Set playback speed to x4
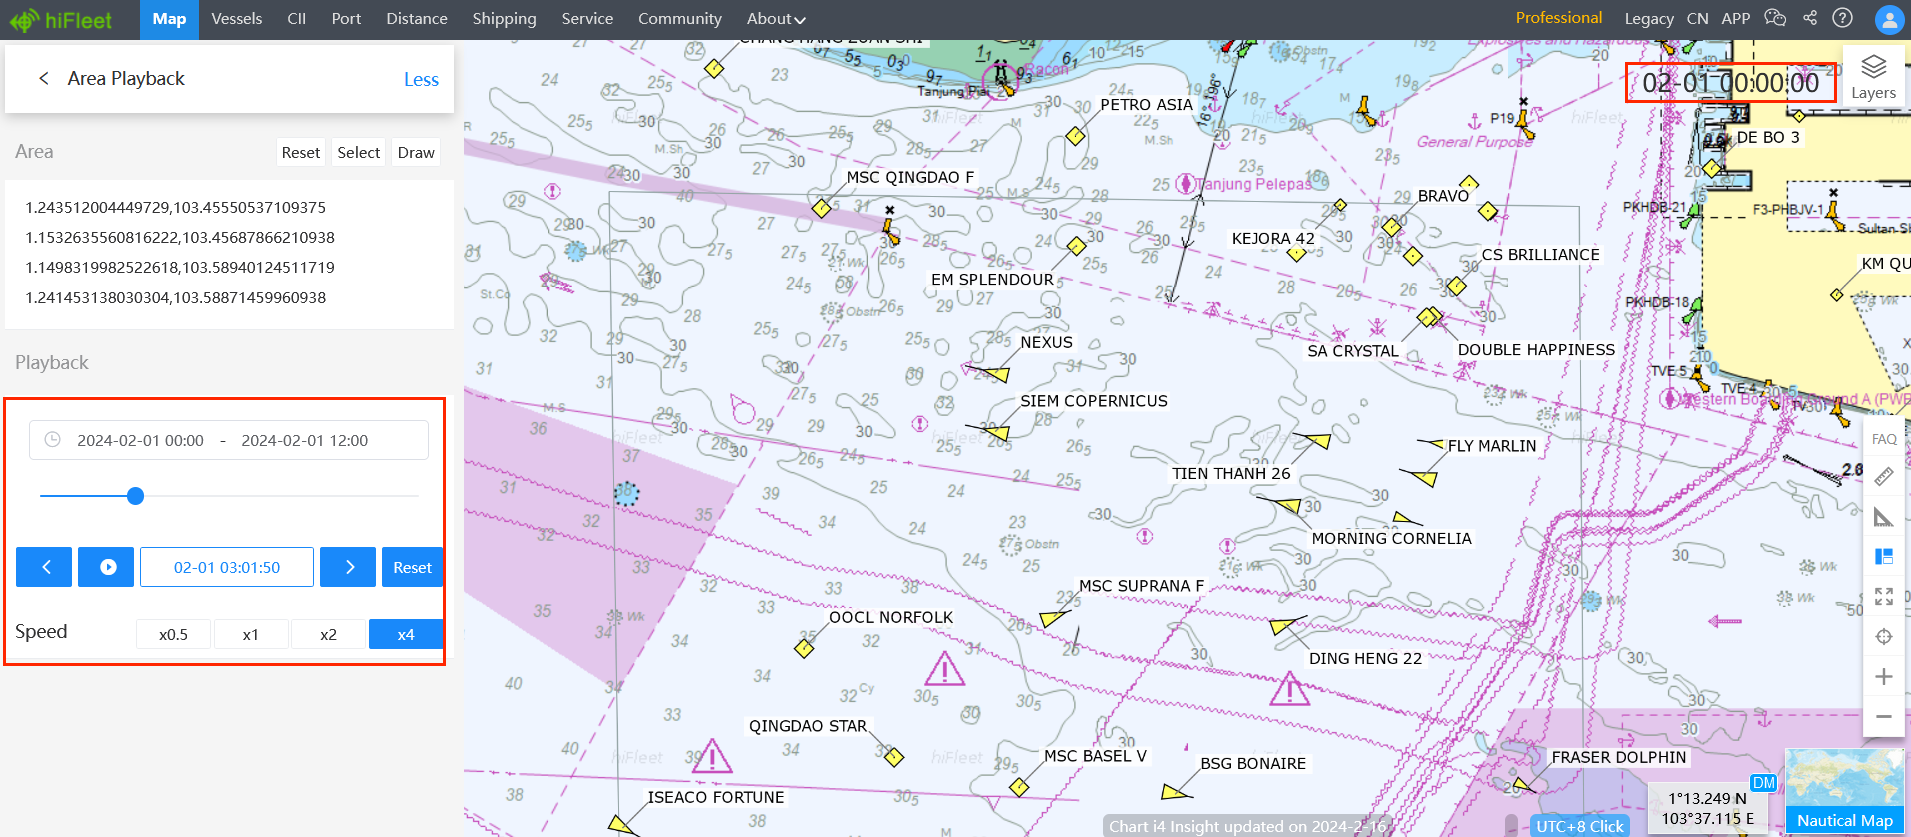This screenshot has width=1911, height=837. (x=406, y=634)
